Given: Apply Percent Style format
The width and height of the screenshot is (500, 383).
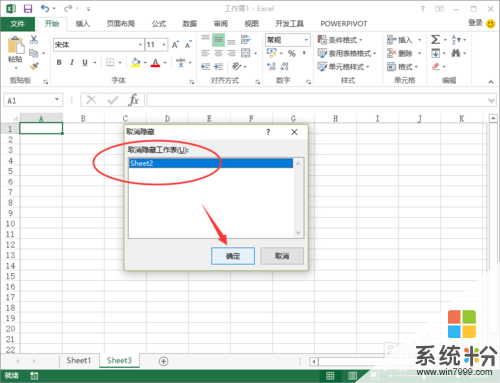Looking at the screenshot, I should (x=292, y=53).
